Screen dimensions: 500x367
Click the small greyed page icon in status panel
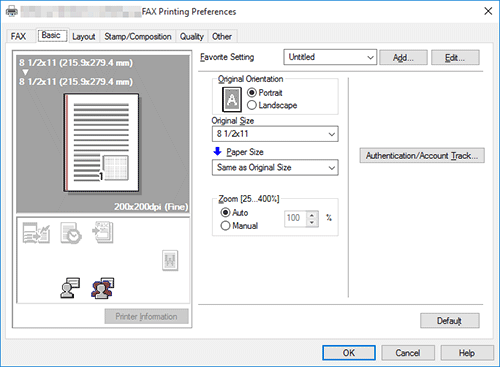tap(170, 260)
